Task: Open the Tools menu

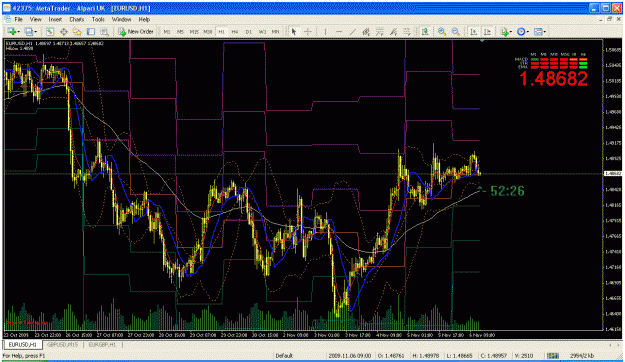Action: tap(98, 19)
